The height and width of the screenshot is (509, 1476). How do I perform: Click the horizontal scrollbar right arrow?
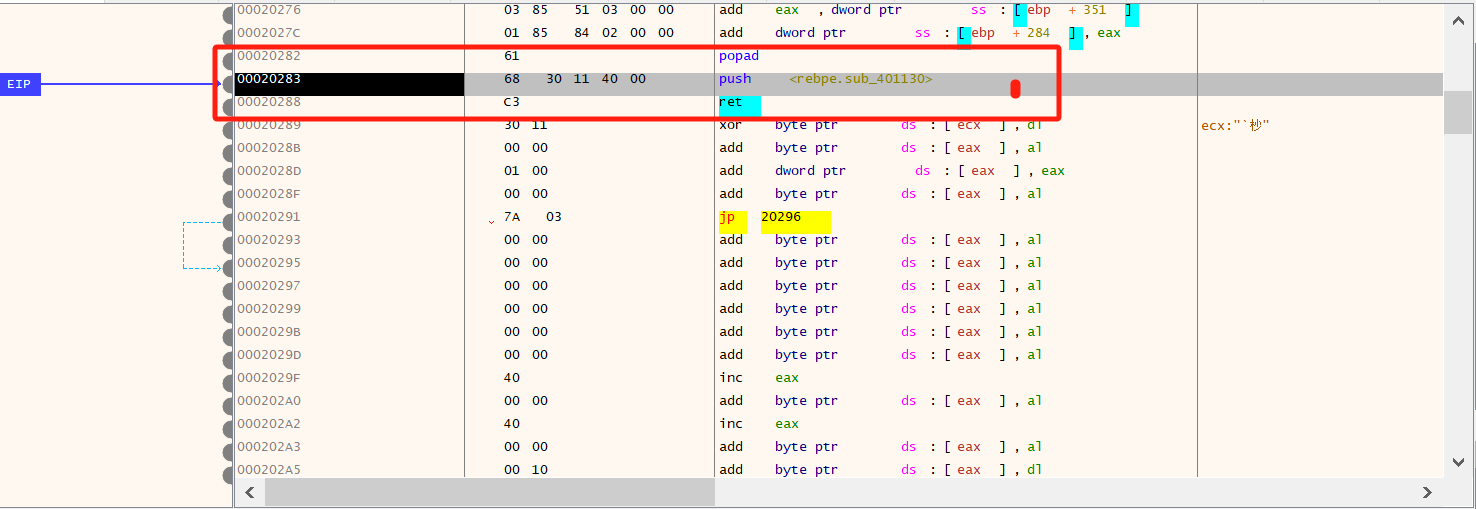pyautogui.click(x=1428, y=493)
